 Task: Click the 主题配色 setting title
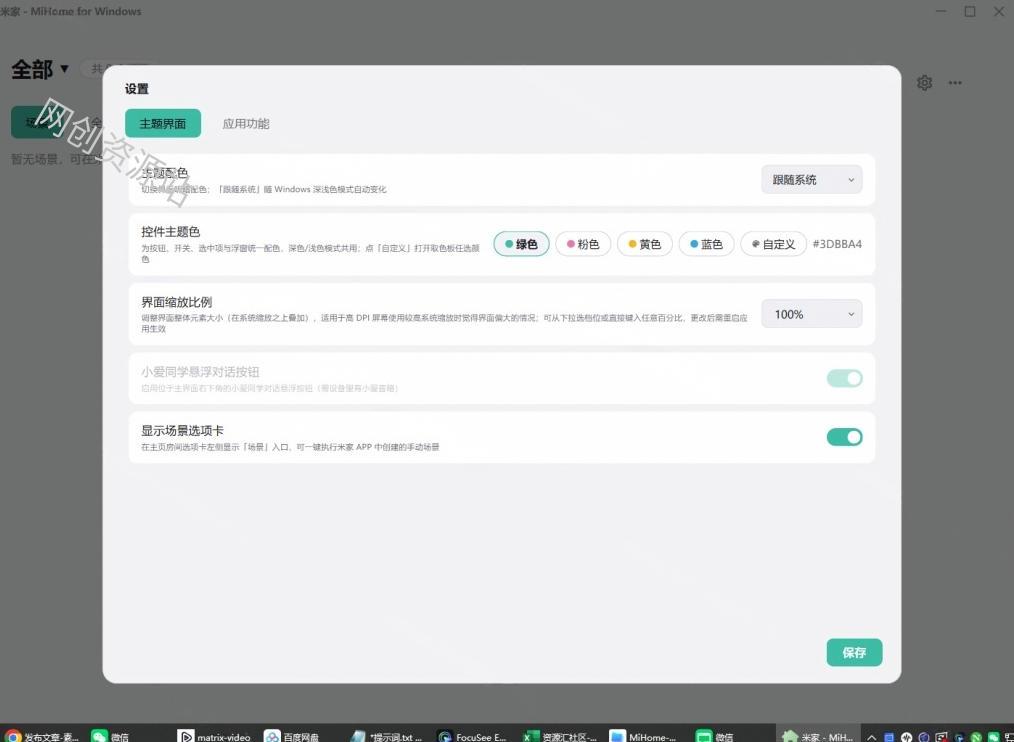click(165, 173)
